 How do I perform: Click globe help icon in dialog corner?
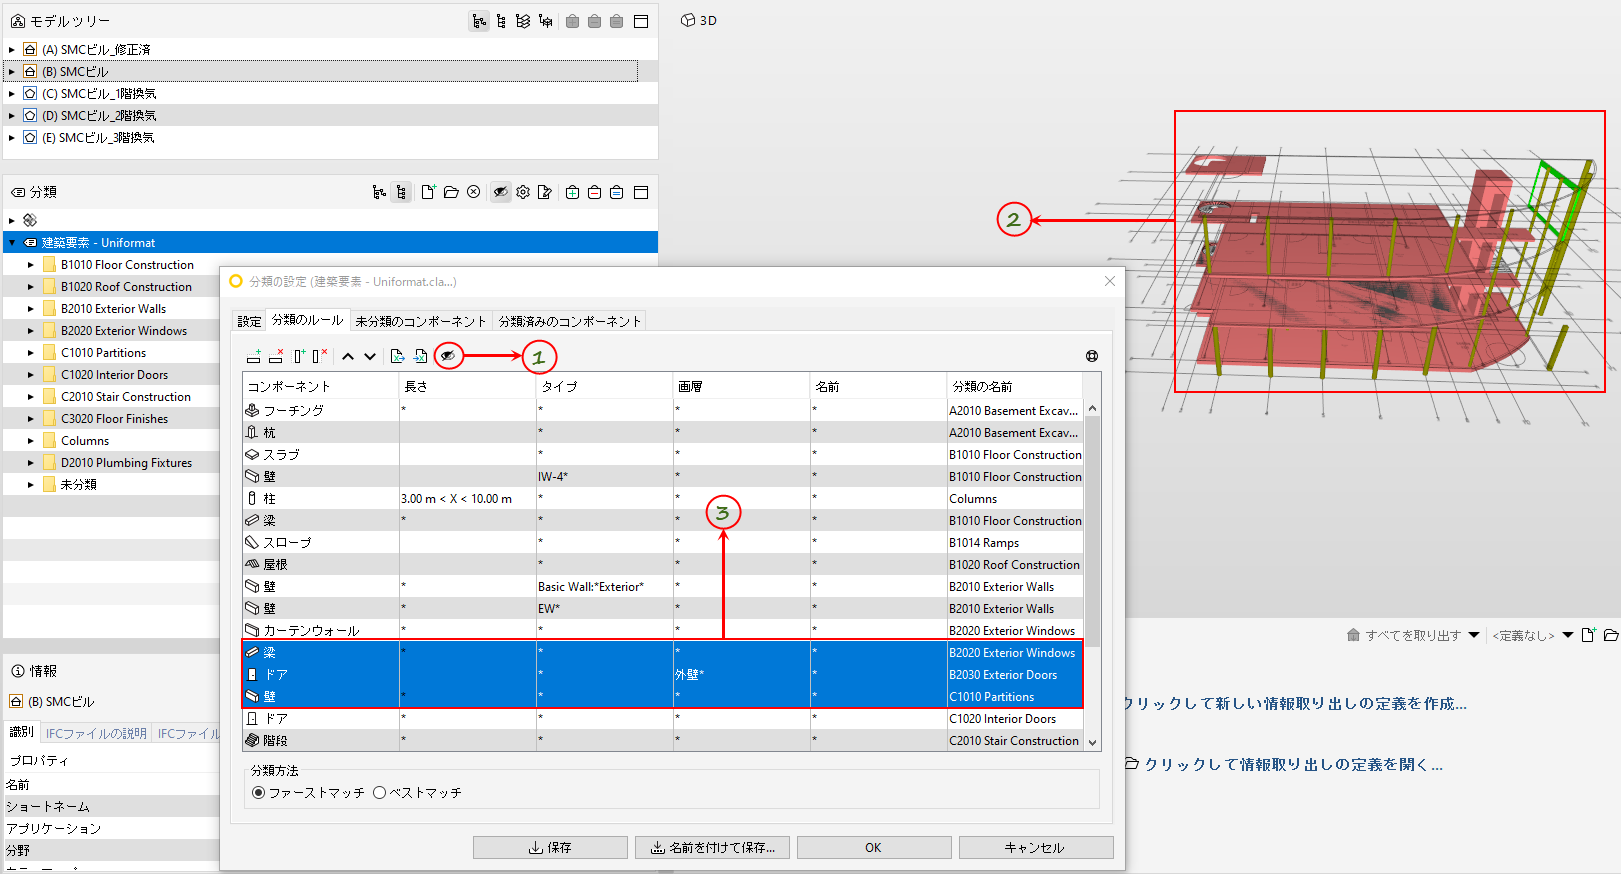[x=1092, y=356]
